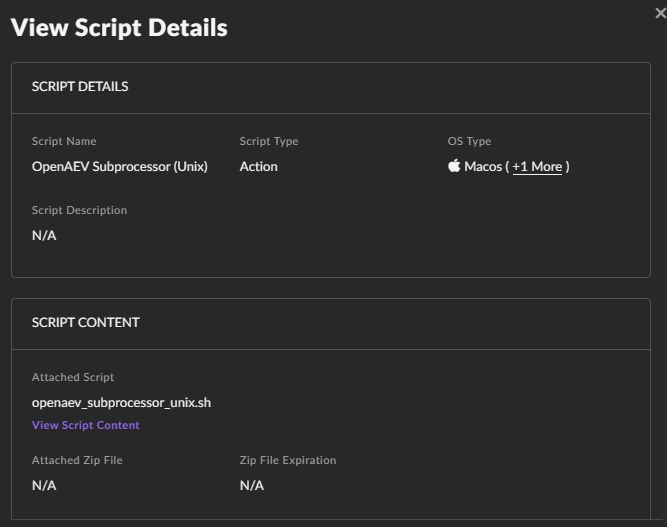This screenshot has width=667, height=527.
Task: Close the View Script Details dialog
Action: (659, 13)
